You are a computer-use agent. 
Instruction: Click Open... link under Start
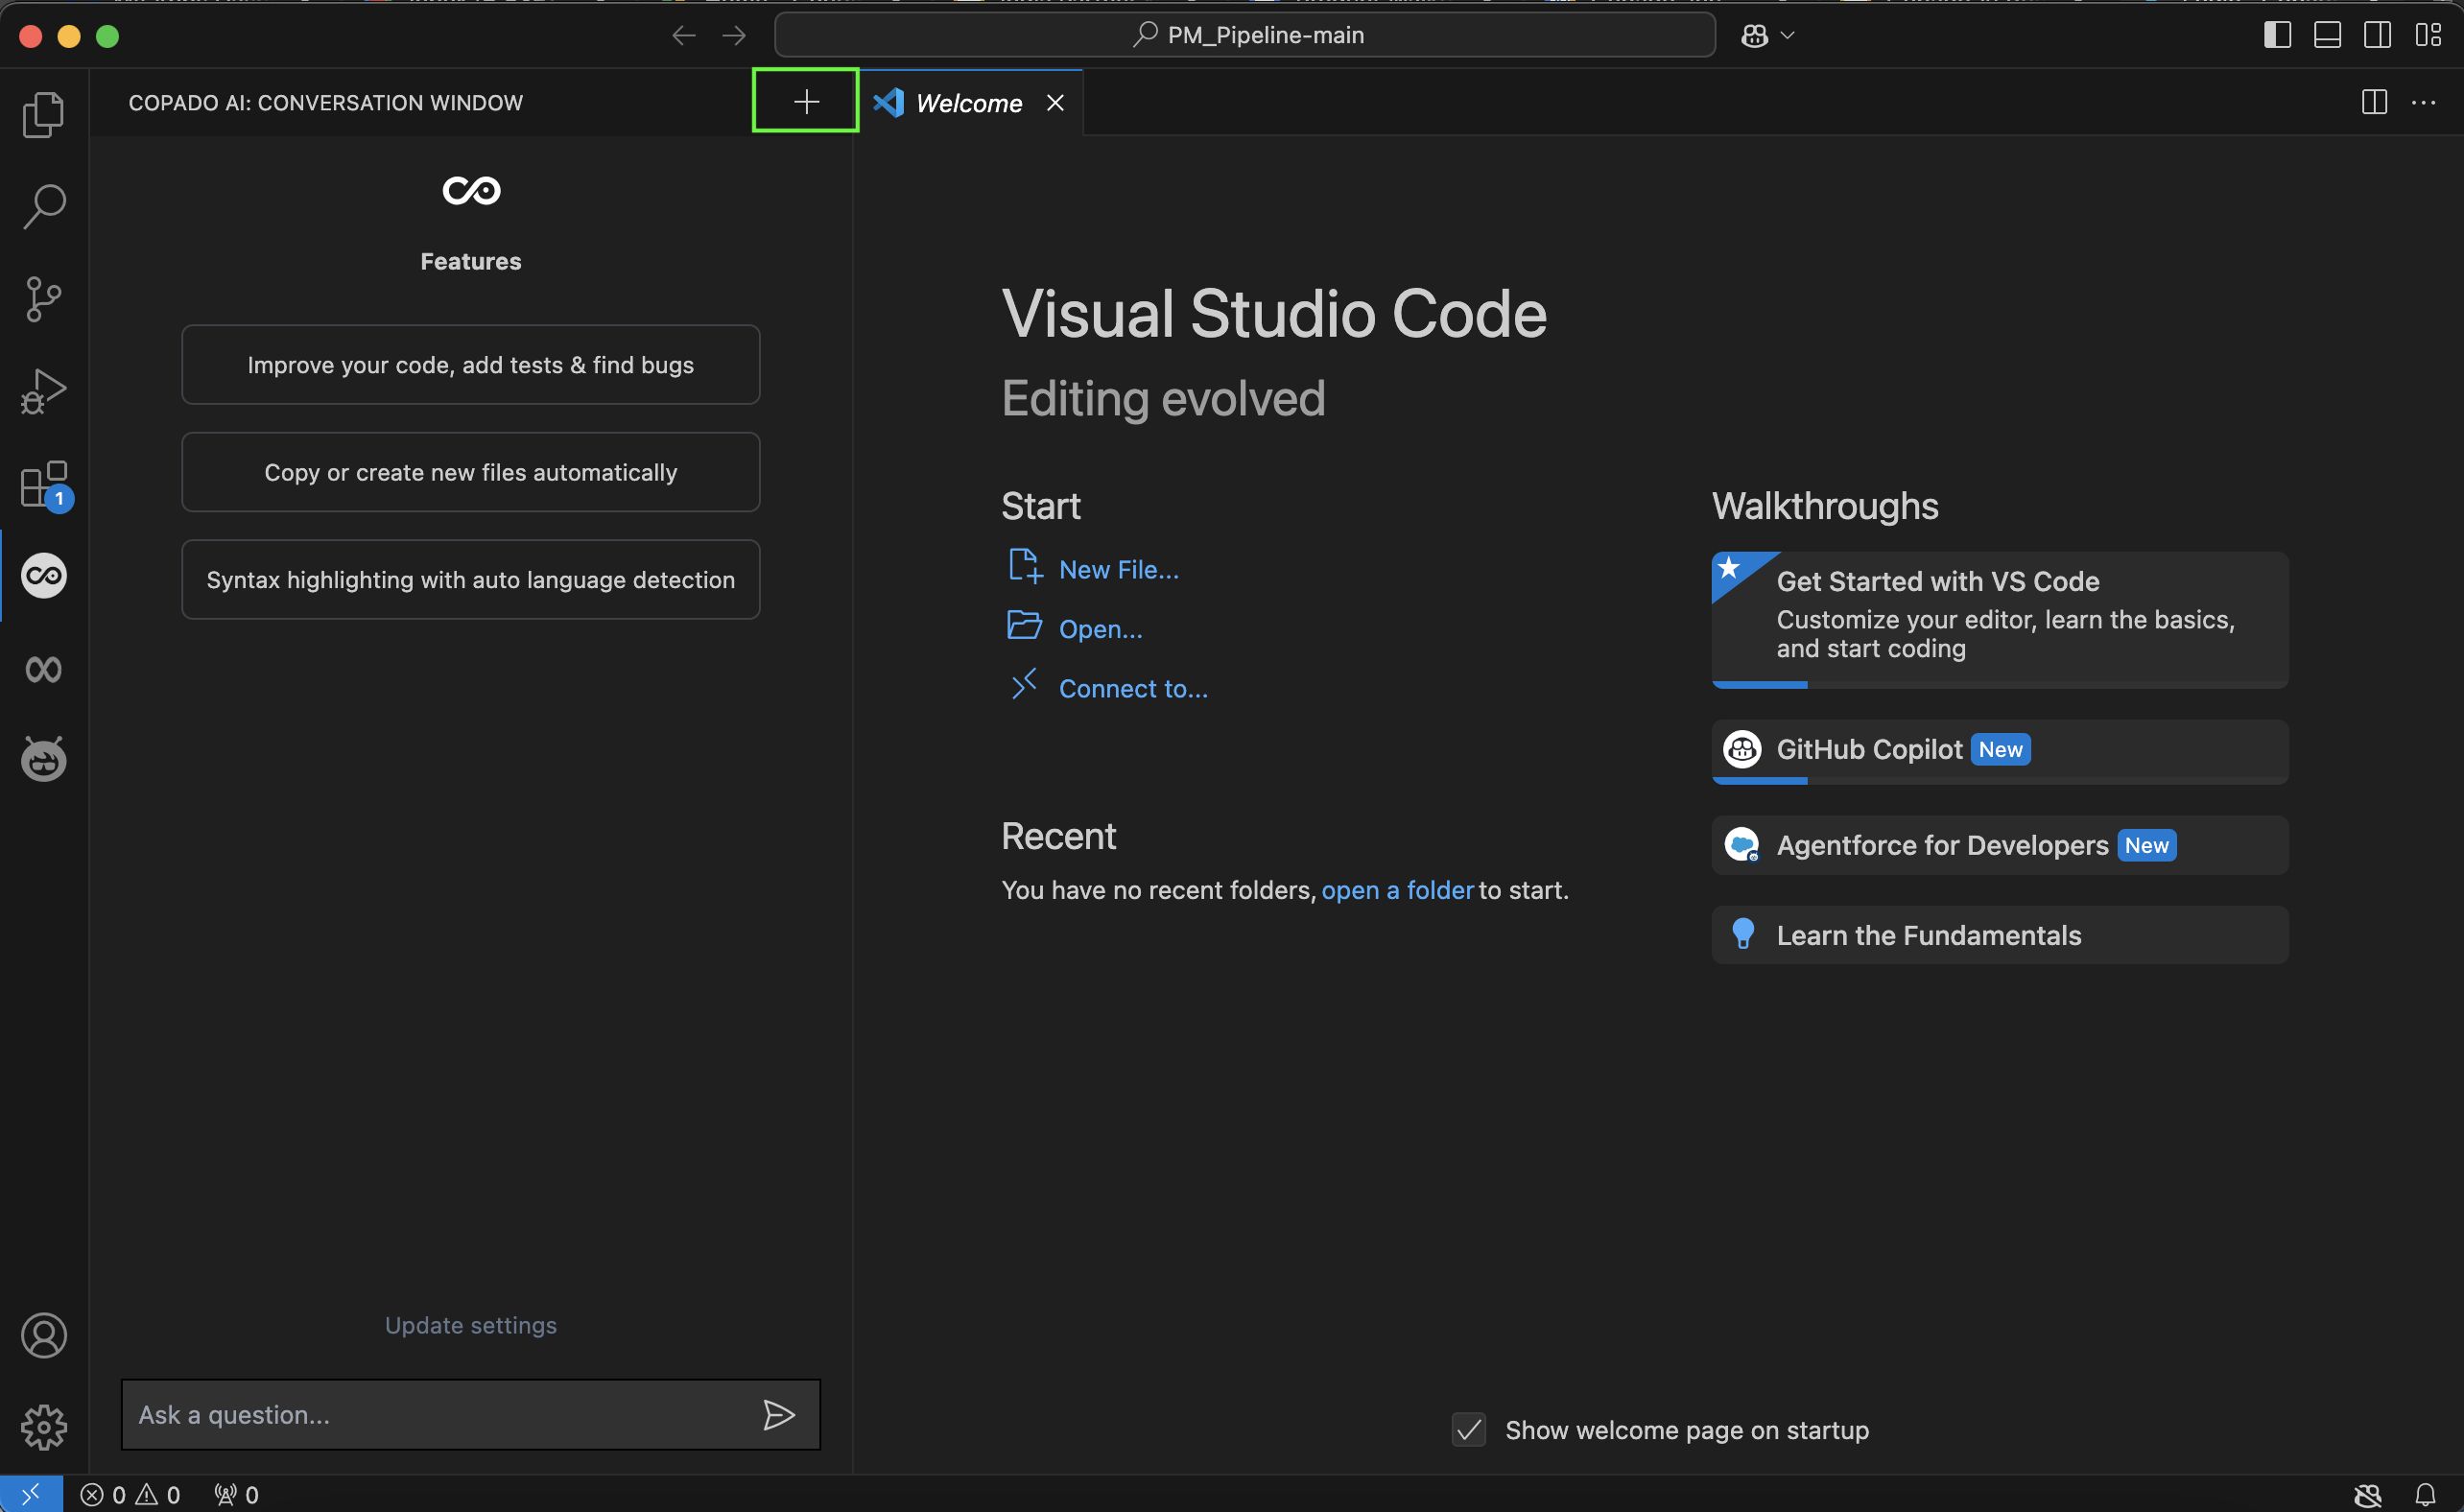[1100, 629]
